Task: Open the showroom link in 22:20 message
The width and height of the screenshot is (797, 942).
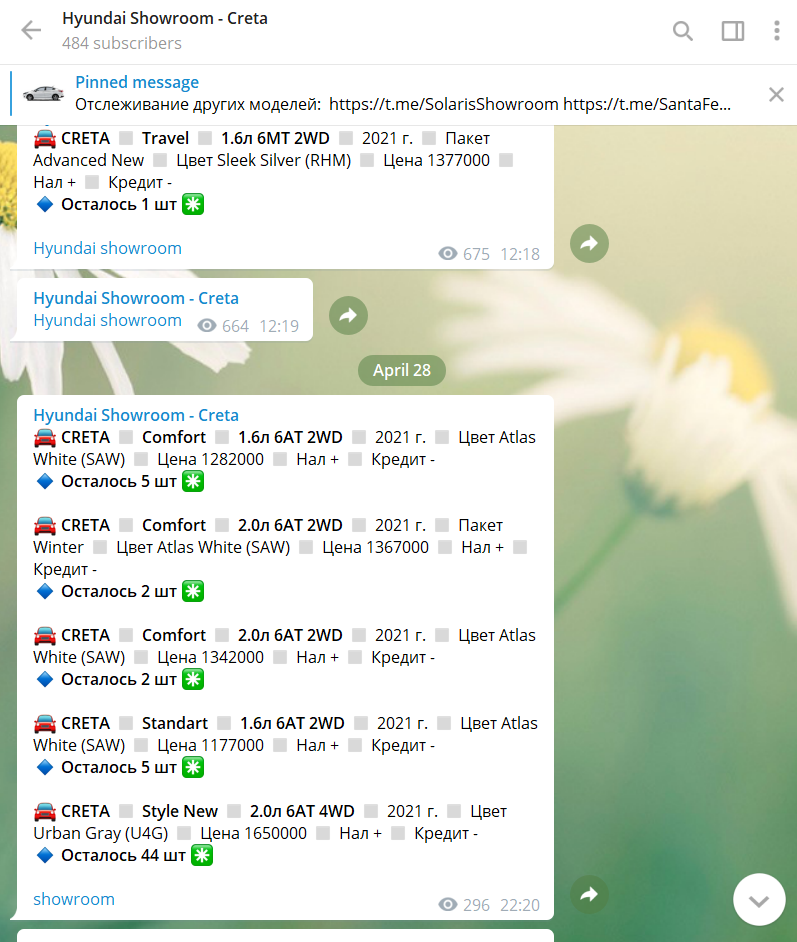Action: 74,899
